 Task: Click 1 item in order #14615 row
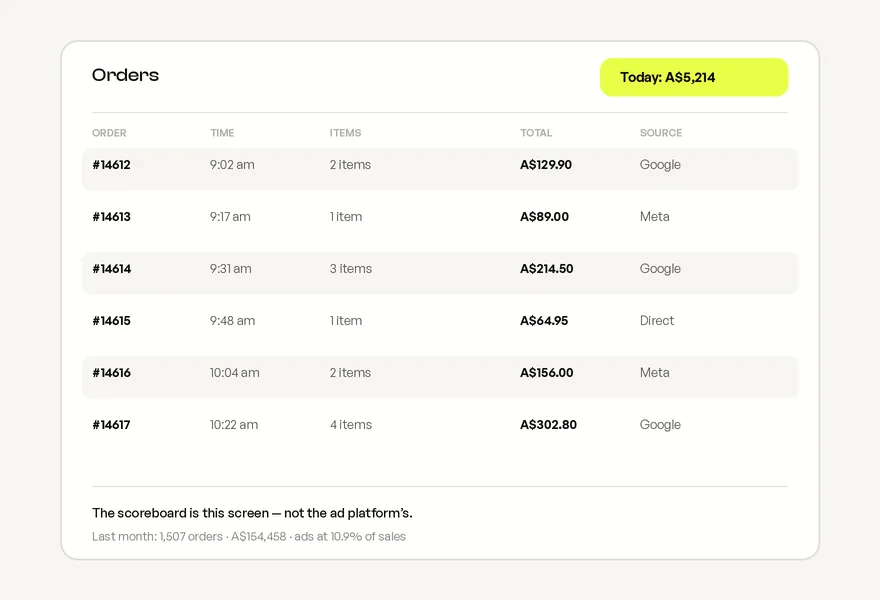346,320
